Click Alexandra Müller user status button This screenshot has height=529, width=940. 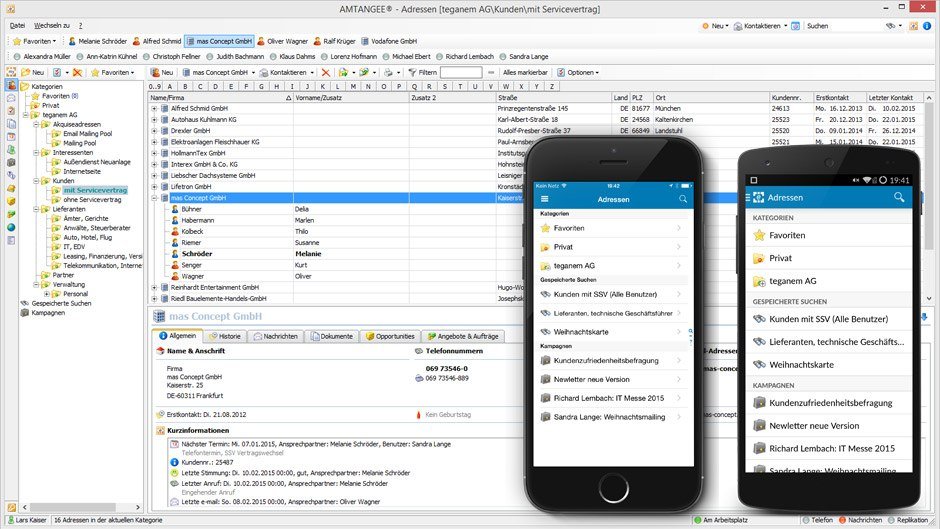(x=42, y=56)
